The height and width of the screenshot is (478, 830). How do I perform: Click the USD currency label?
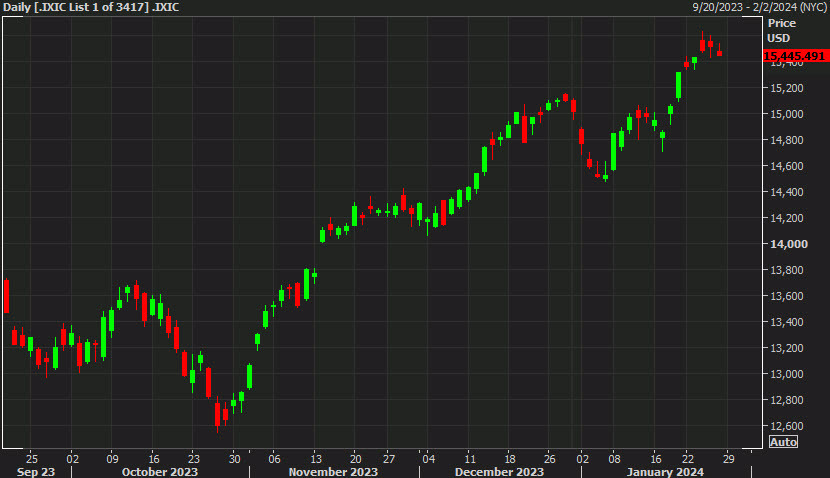click(x=779, y=38)
